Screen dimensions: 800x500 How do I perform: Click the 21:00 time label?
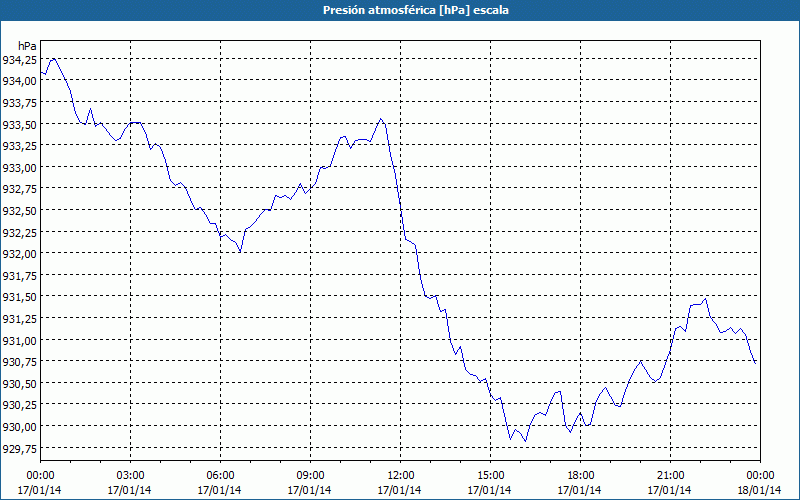670,476
